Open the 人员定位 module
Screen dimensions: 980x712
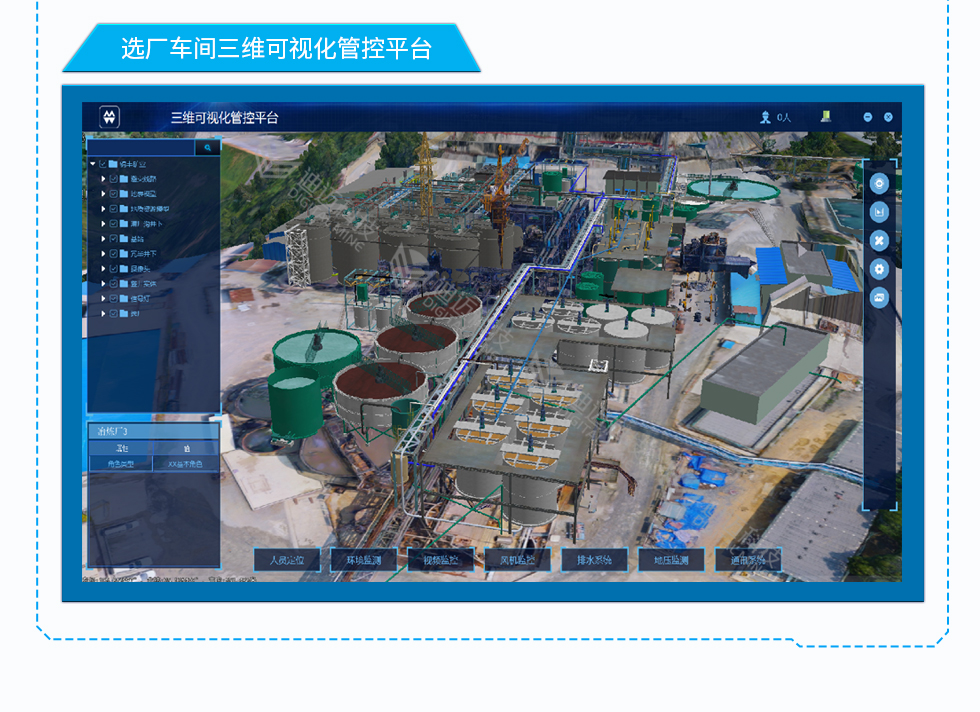click(x=286, y=560)
